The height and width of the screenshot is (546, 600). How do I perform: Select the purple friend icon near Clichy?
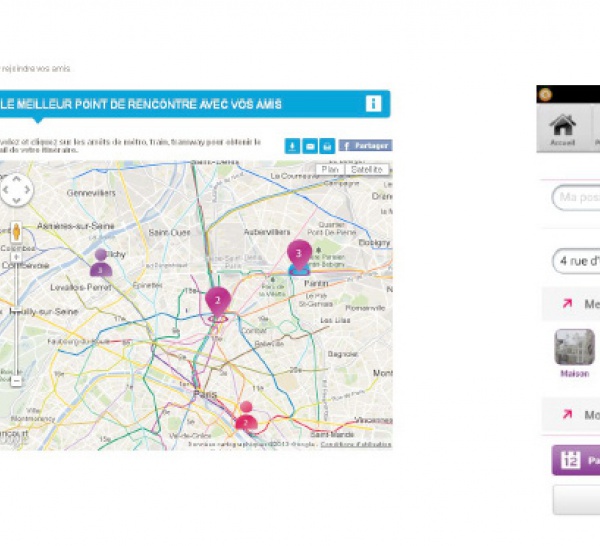click(x=101, y=262)
